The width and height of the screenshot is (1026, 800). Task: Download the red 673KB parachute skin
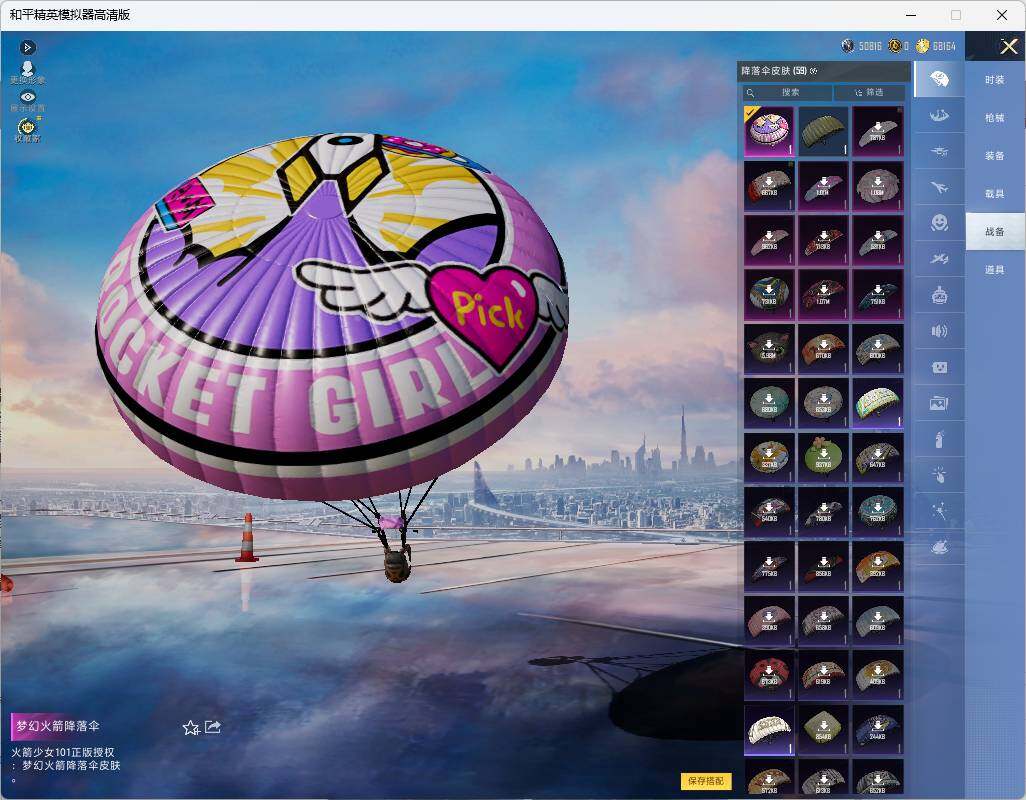coord(769,674)
